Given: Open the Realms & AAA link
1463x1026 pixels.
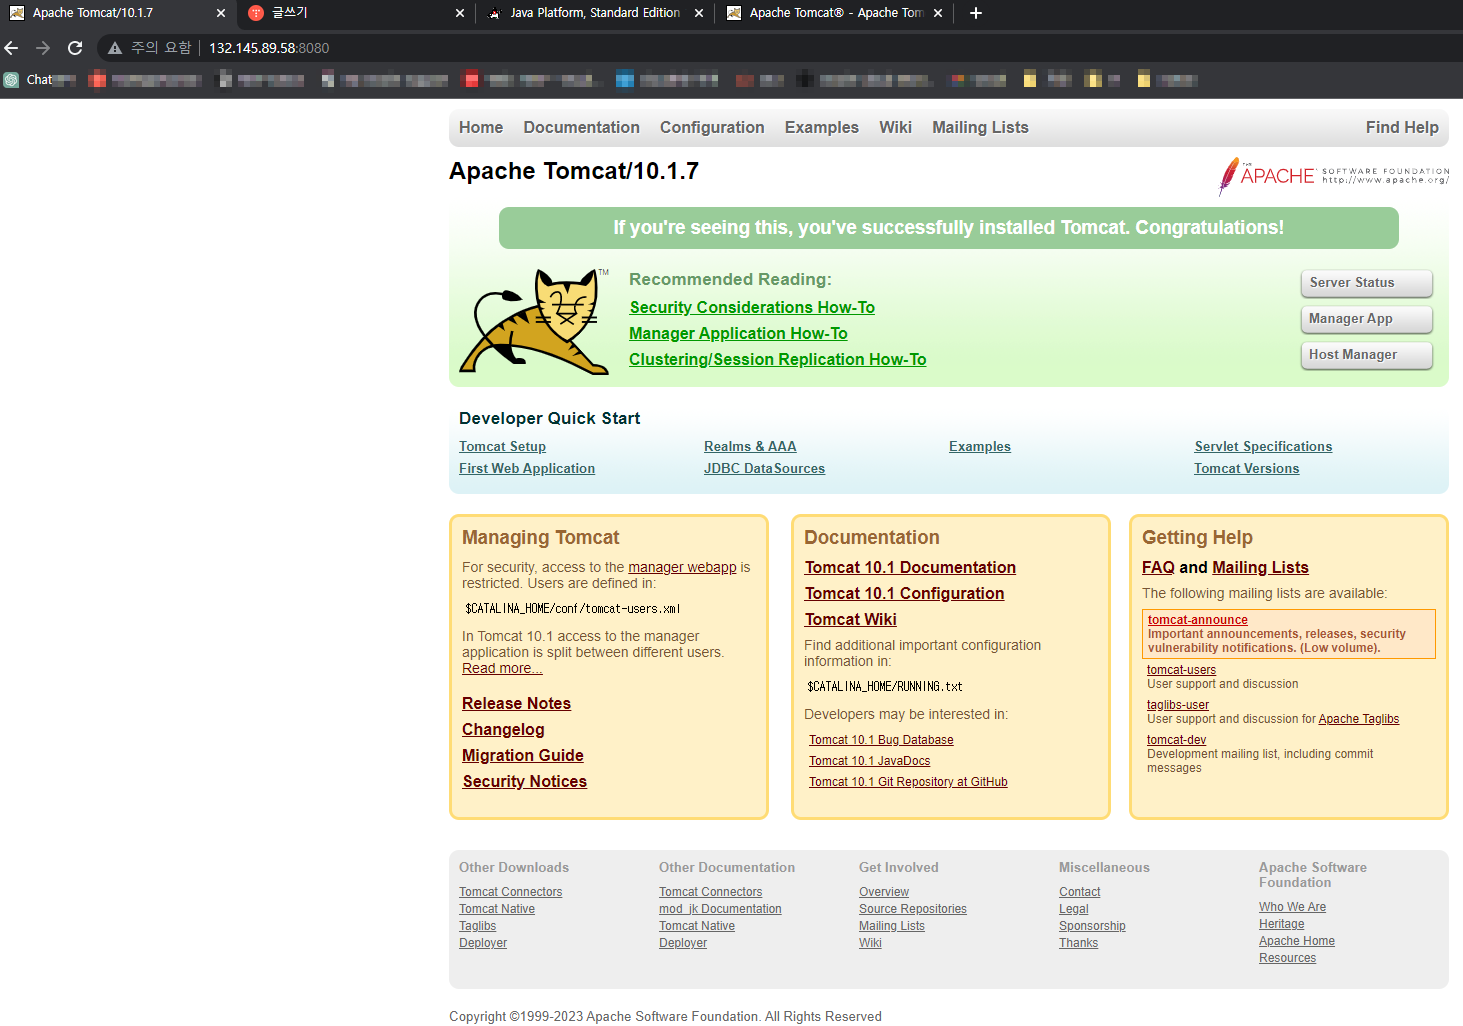Looking at the screenshot, I should point(750,447).
